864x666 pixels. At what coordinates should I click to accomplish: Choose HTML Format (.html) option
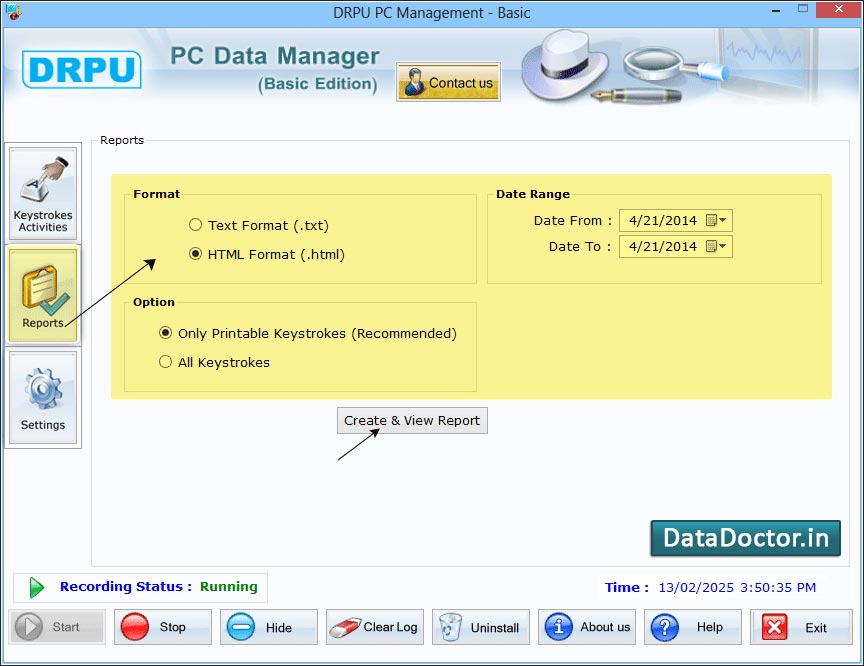click(x=196, y=254)
